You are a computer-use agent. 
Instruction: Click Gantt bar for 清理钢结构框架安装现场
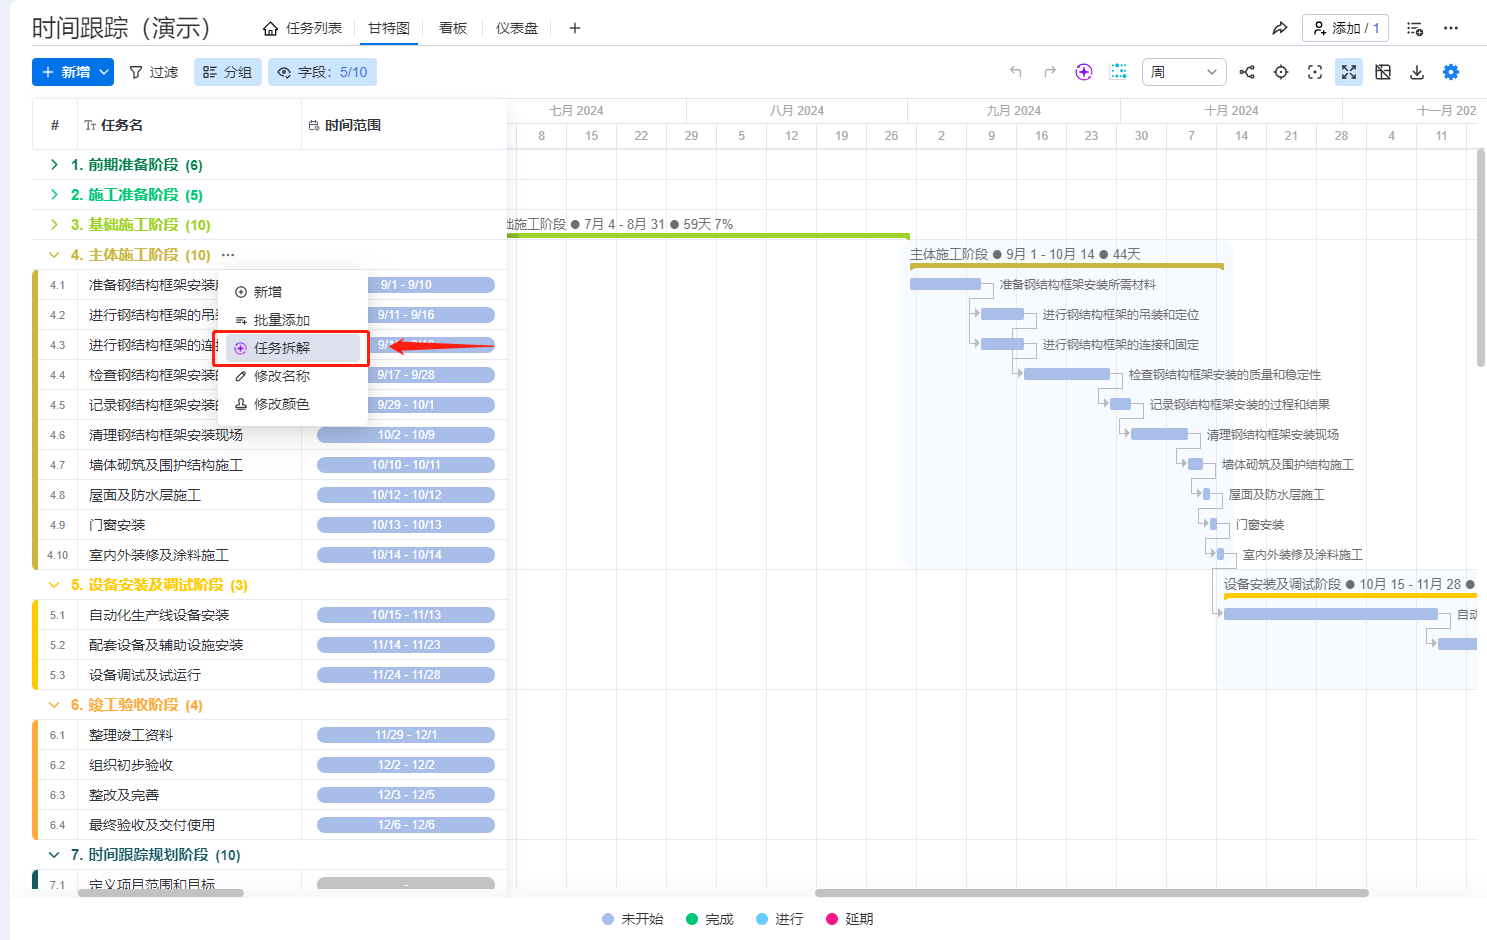(x=1159, y=435)
